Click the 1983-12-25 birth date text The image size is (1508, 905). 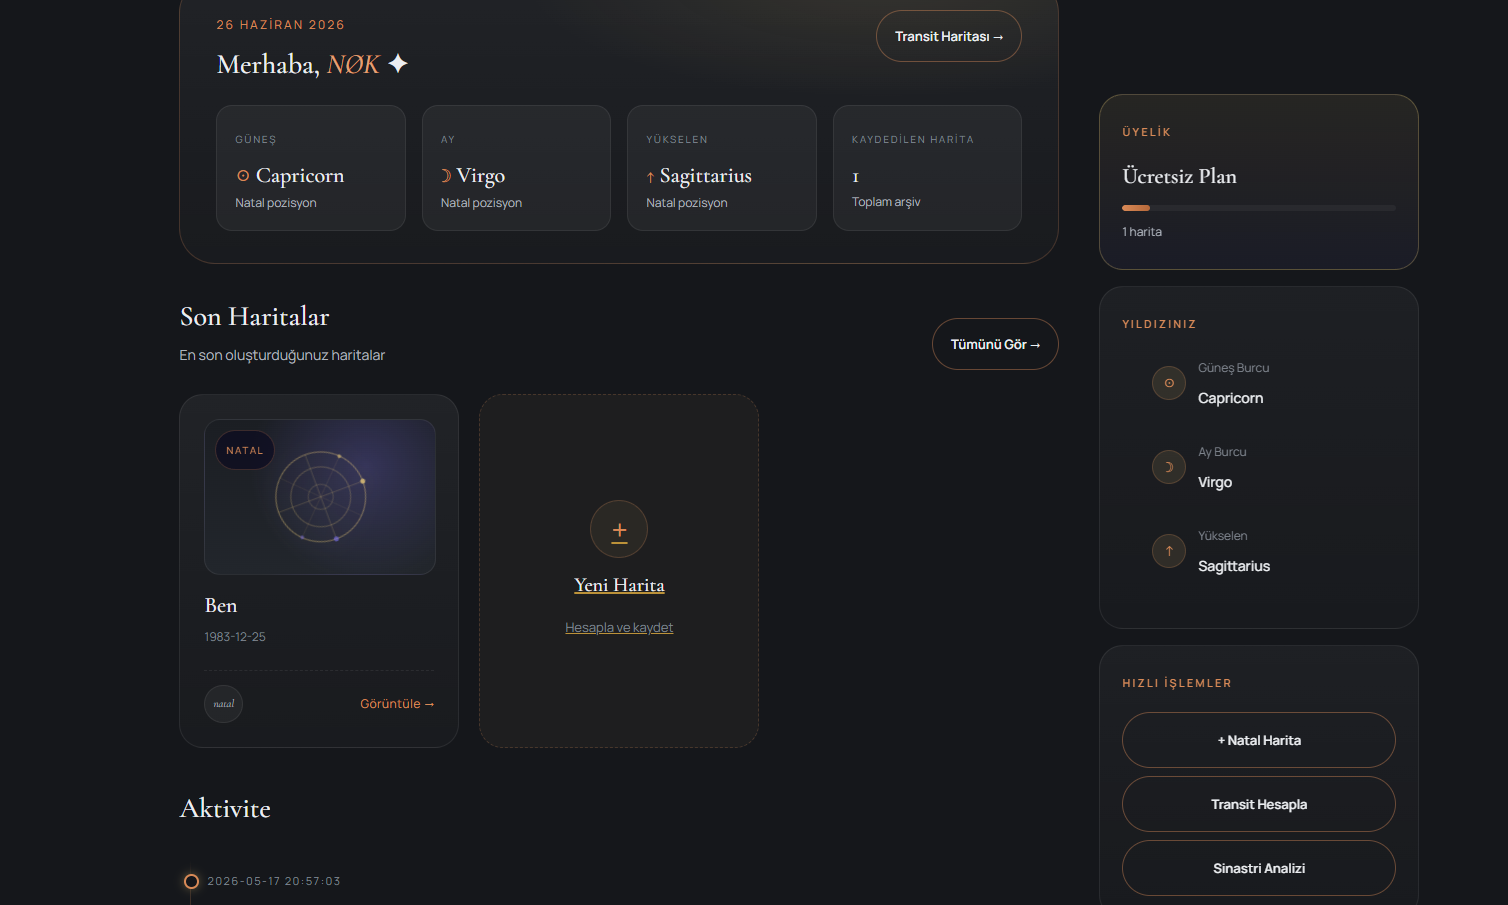pos(235,637)
